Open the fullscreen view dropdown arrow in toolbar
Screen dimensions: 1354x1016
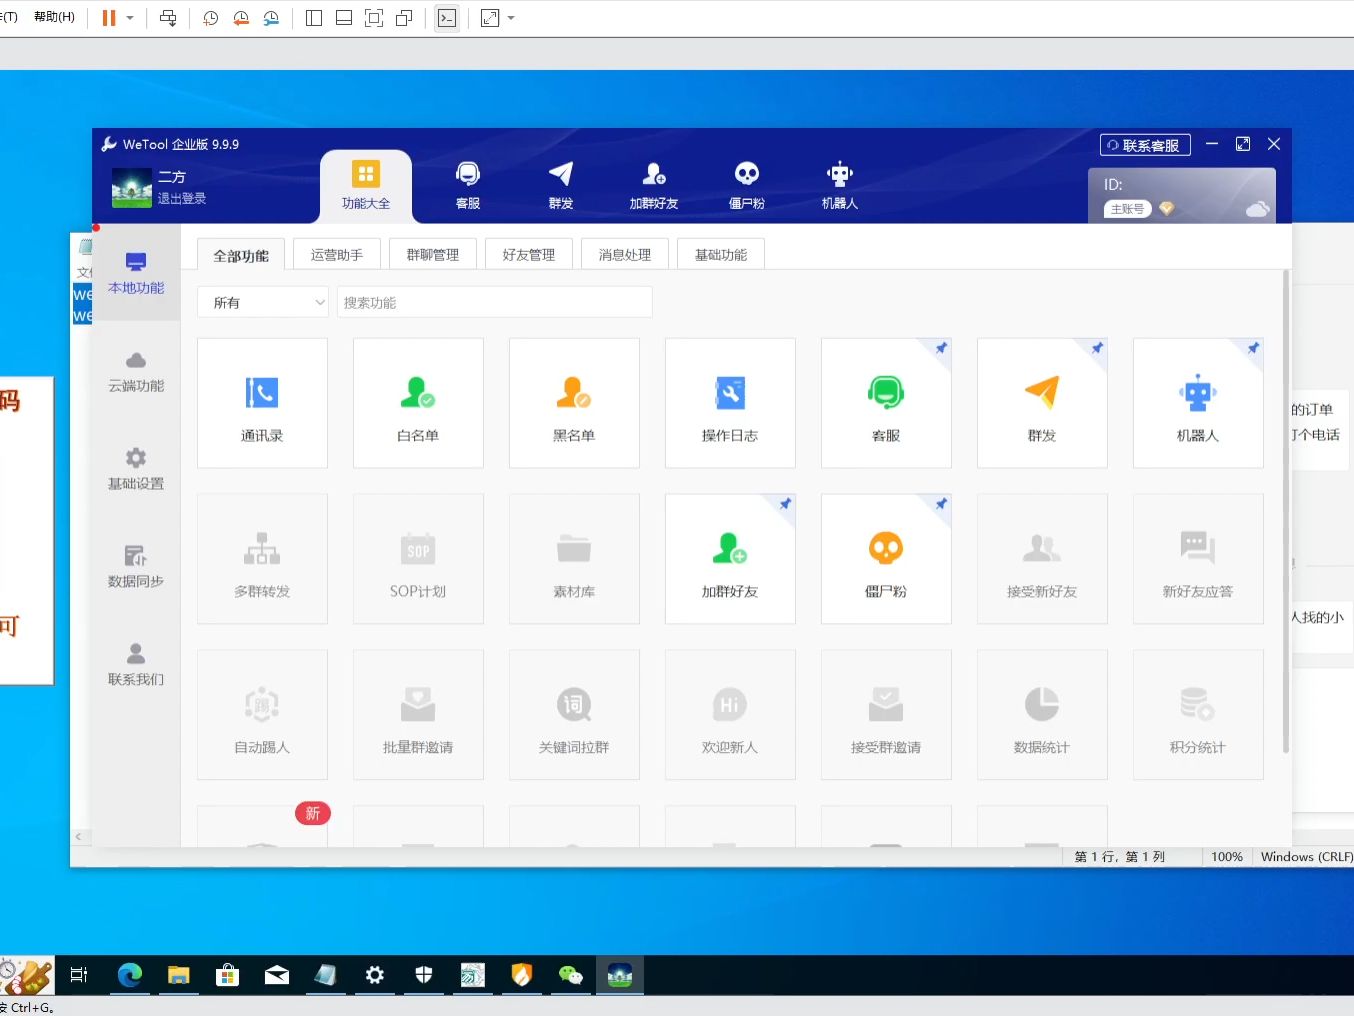pyautogui.click(x=511, y=18)
